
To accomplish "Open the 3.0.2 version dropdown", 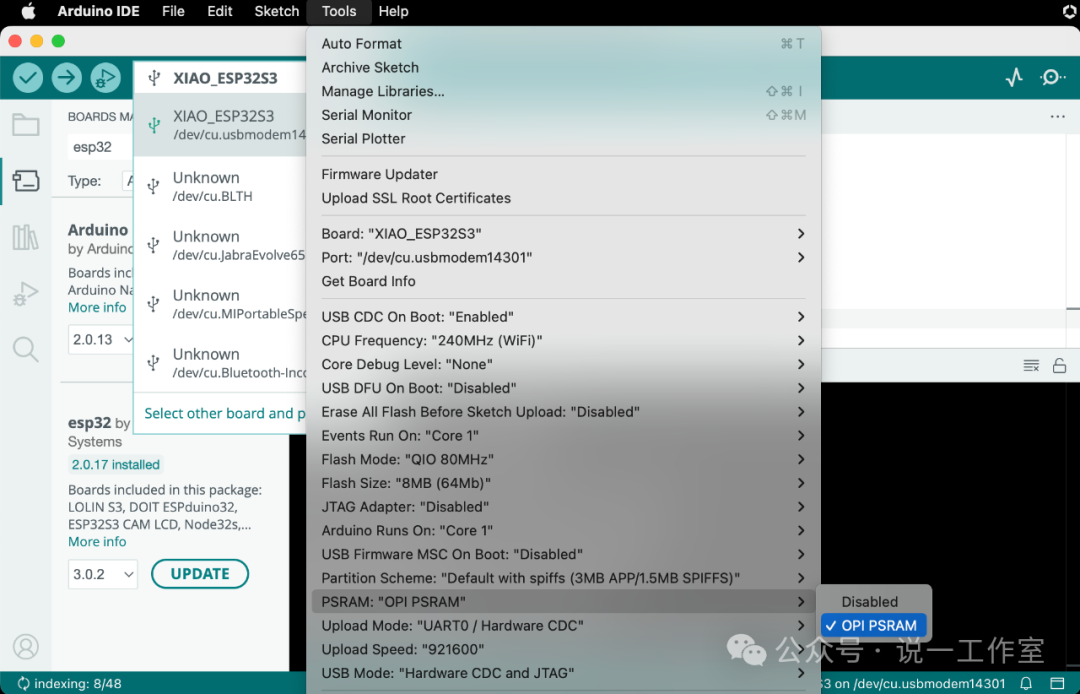I will [103, 574].
